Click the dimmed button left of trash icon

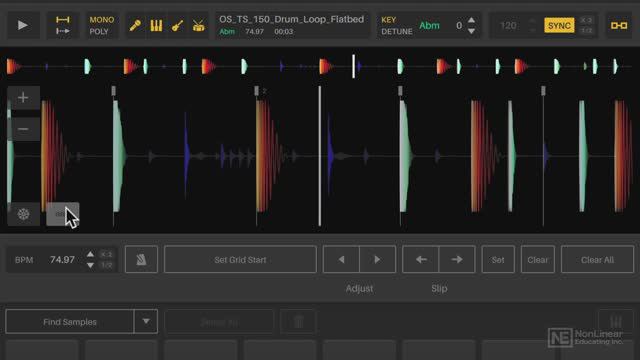(219, 322)
